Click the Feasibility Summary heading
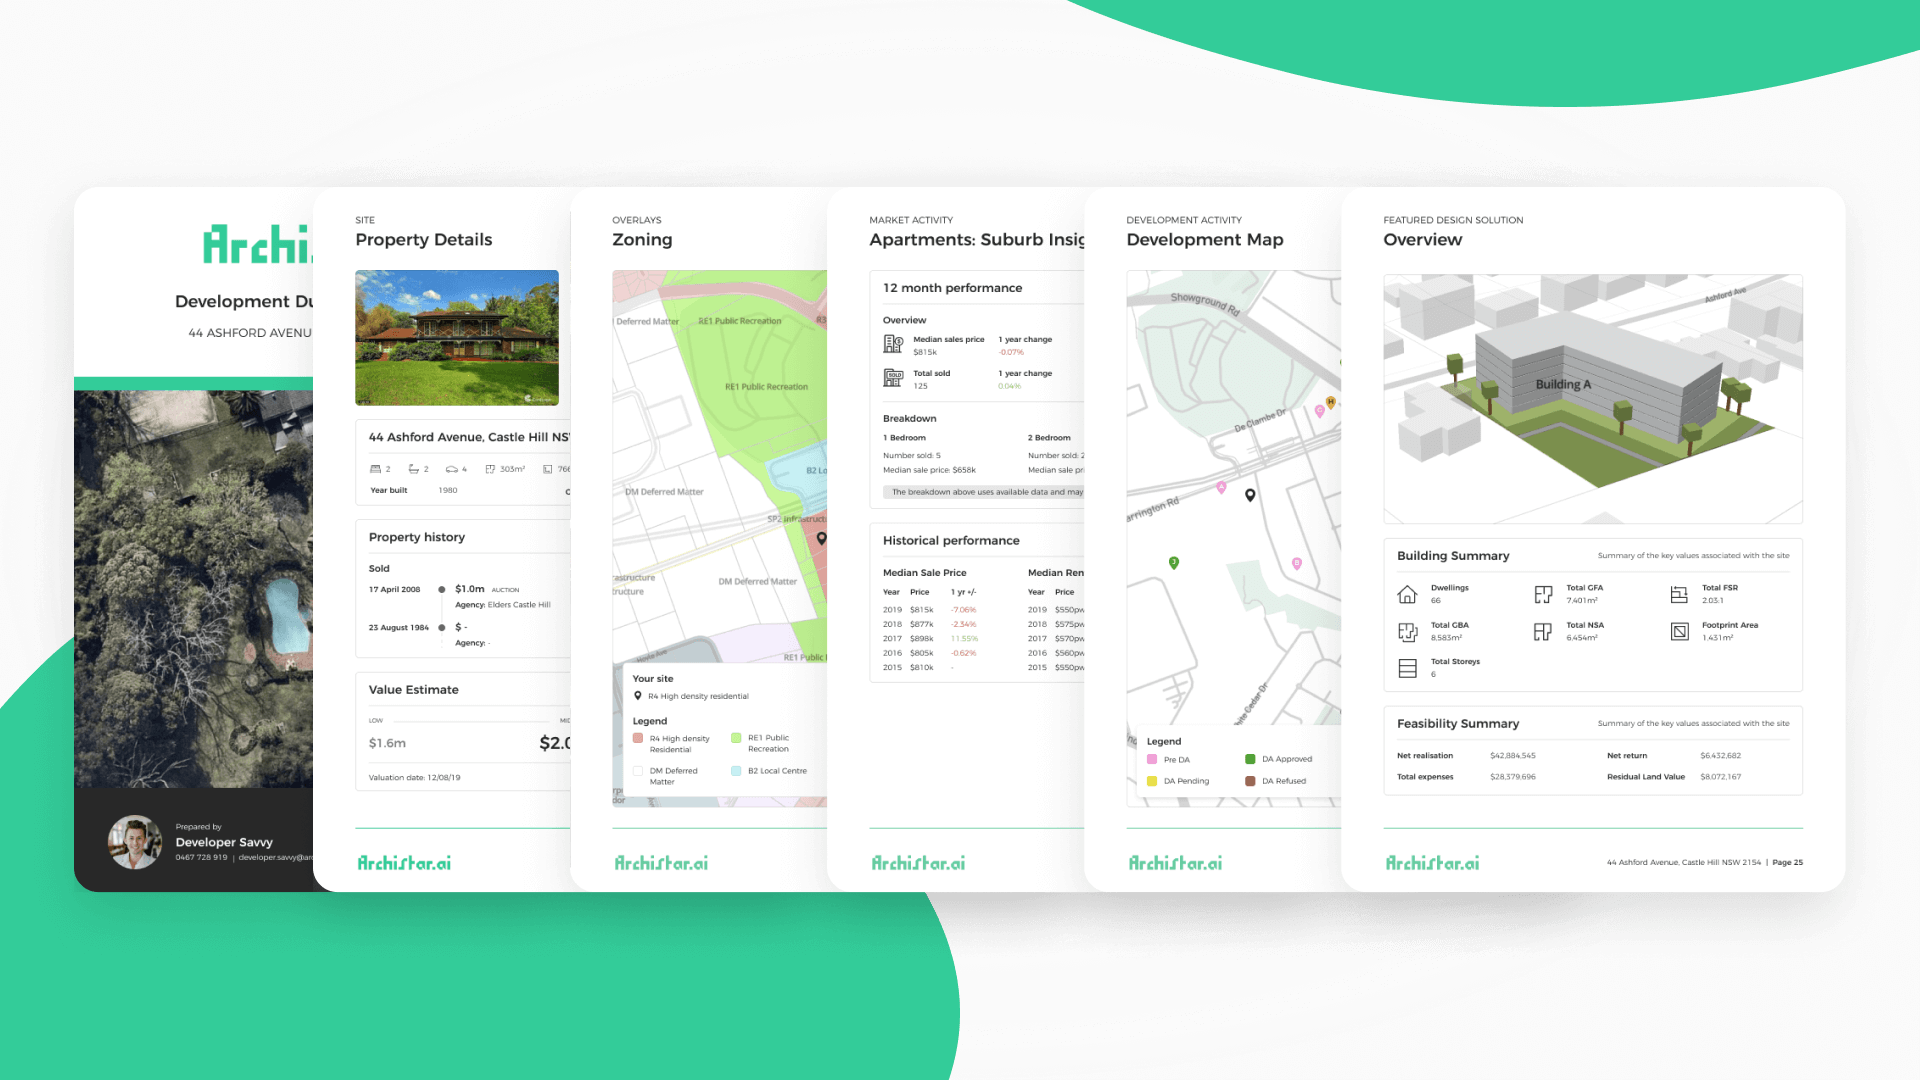This screenshot has height=1080, width=1920. tap(1458, 724)
